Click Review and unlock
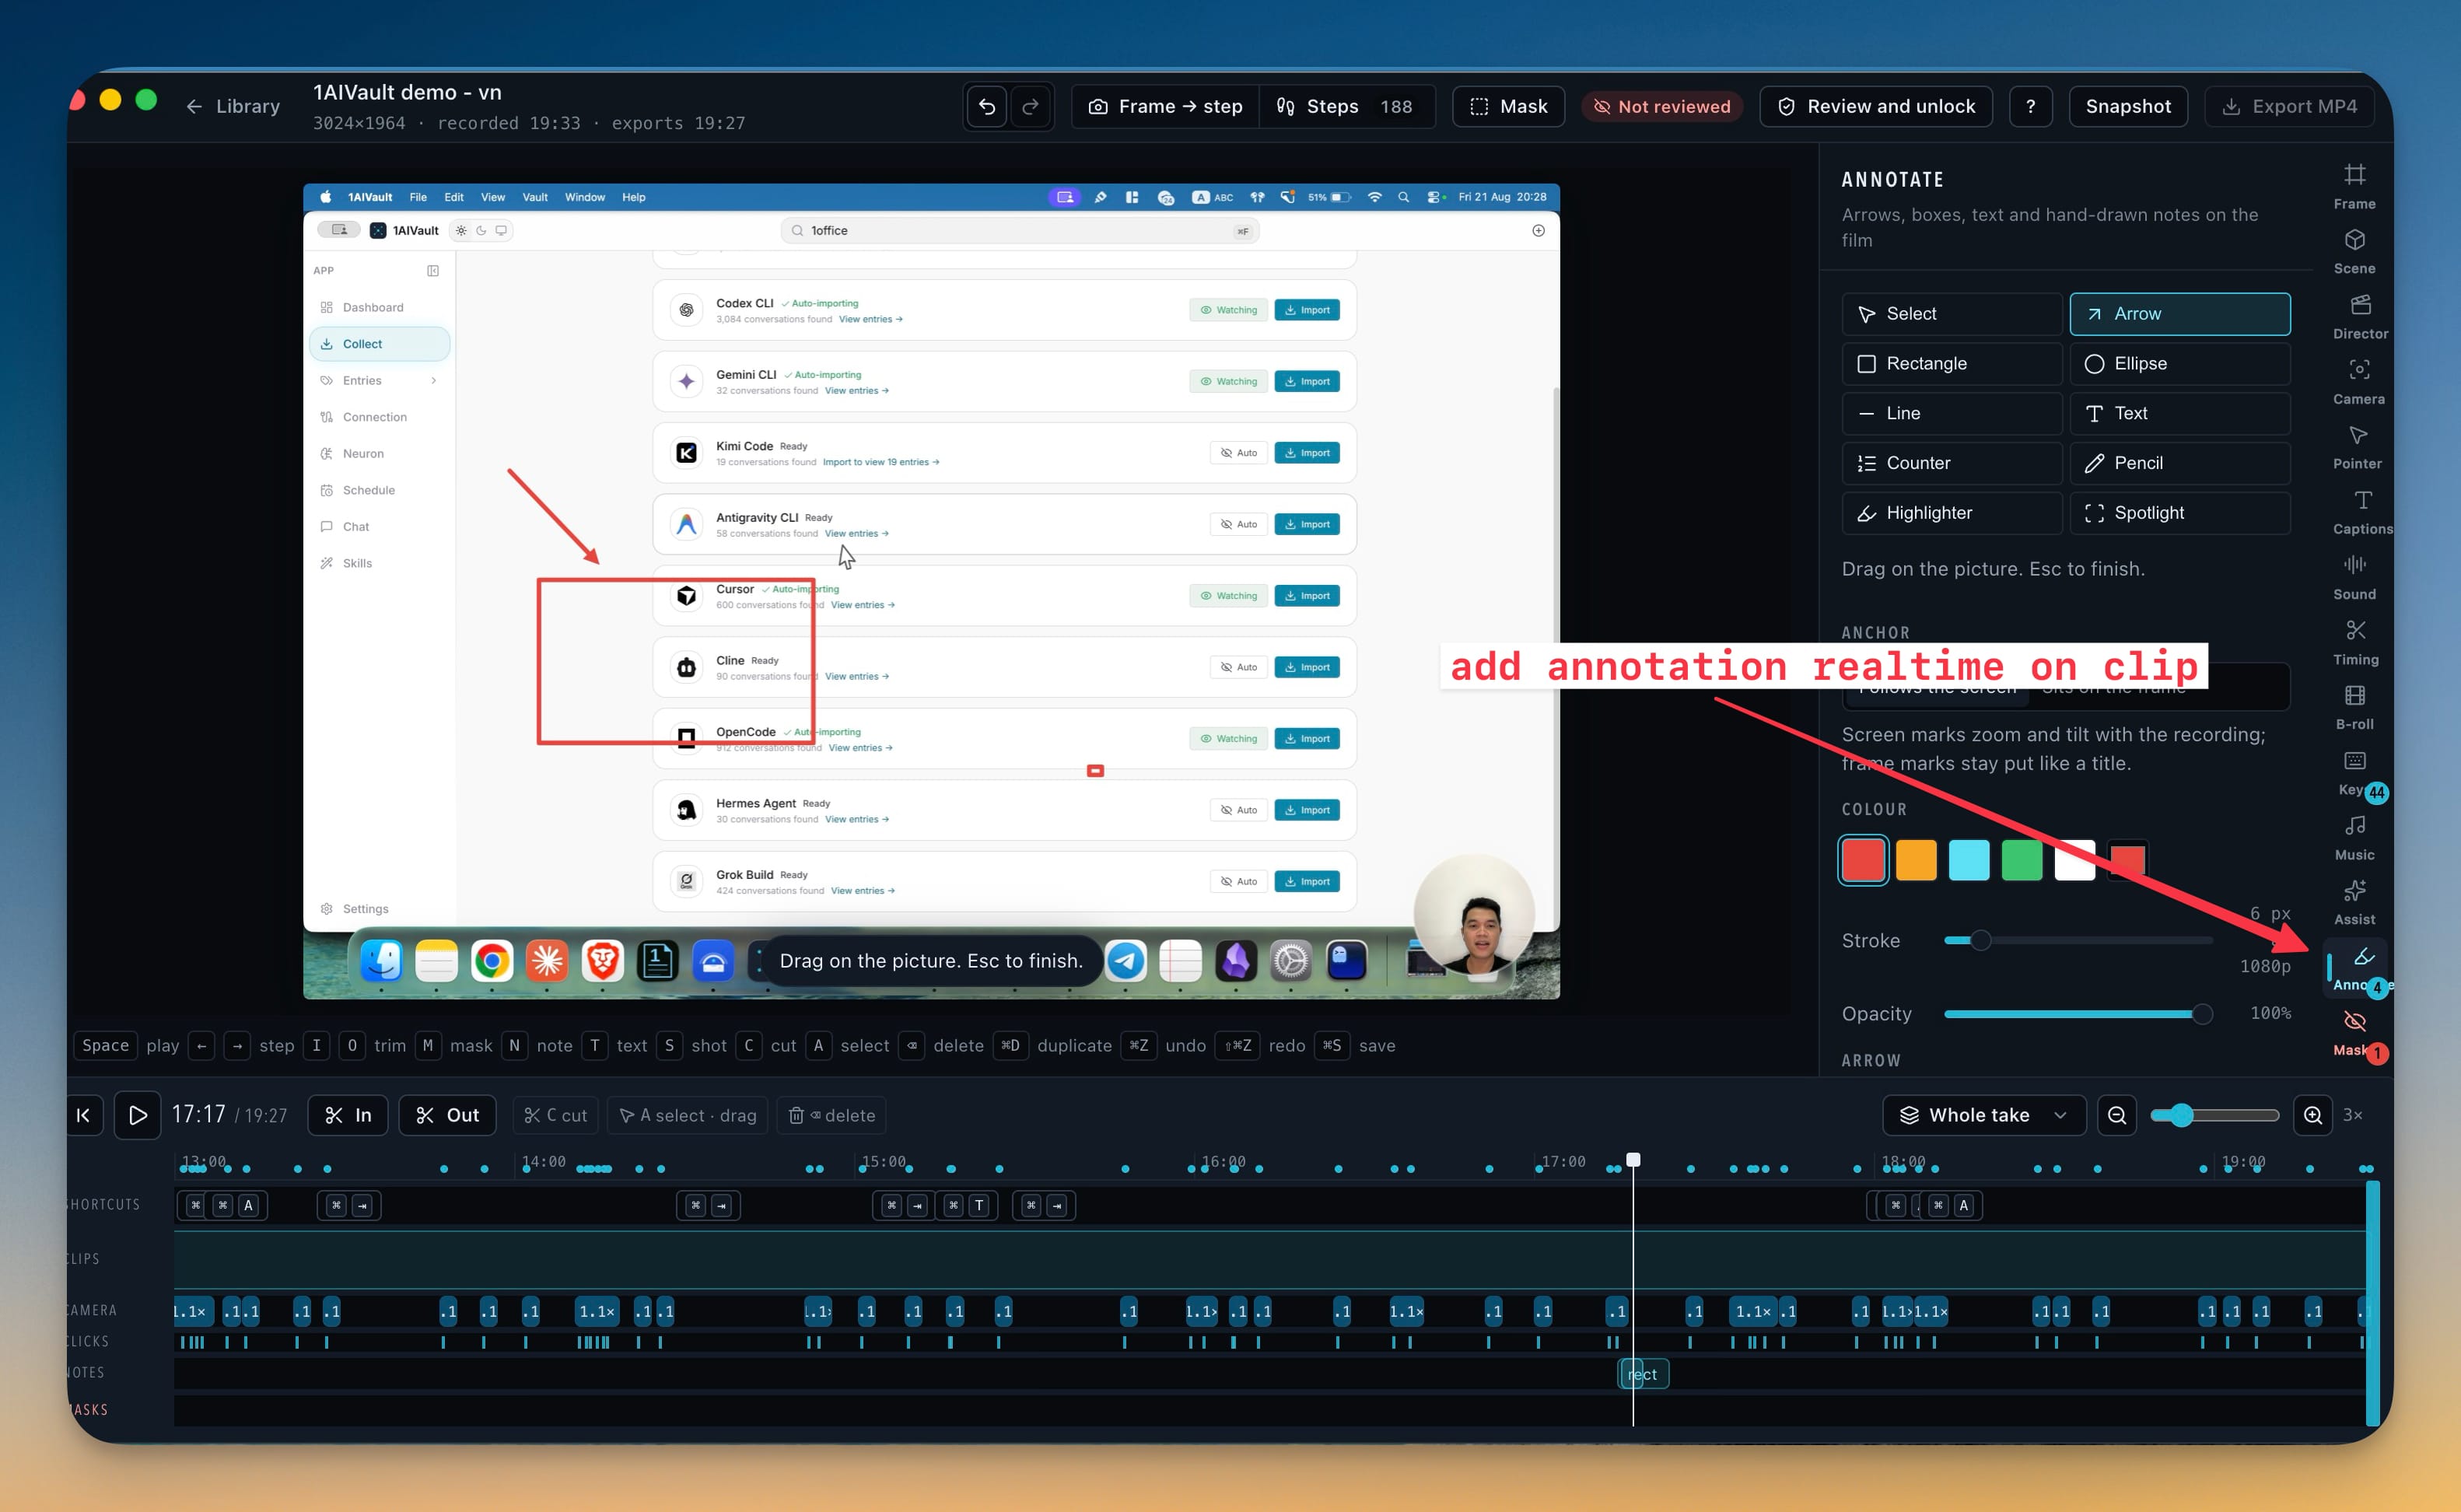 [x=1876, y=106]
